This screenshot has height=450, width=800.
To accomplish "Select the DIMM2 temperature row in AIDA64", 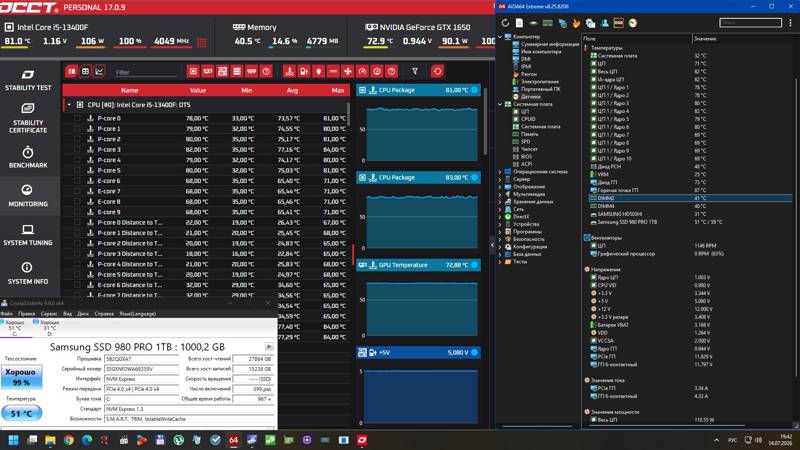I will [690, 198].
